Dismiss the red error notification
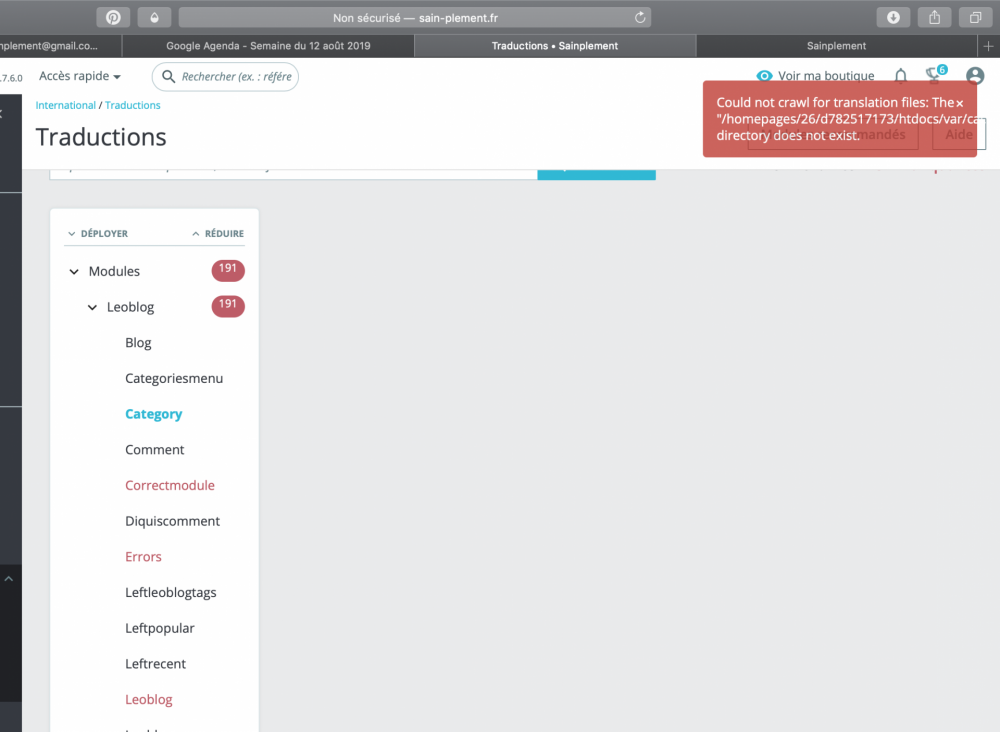The height and width of the screenshot is (732, 1000). point(959,103)
